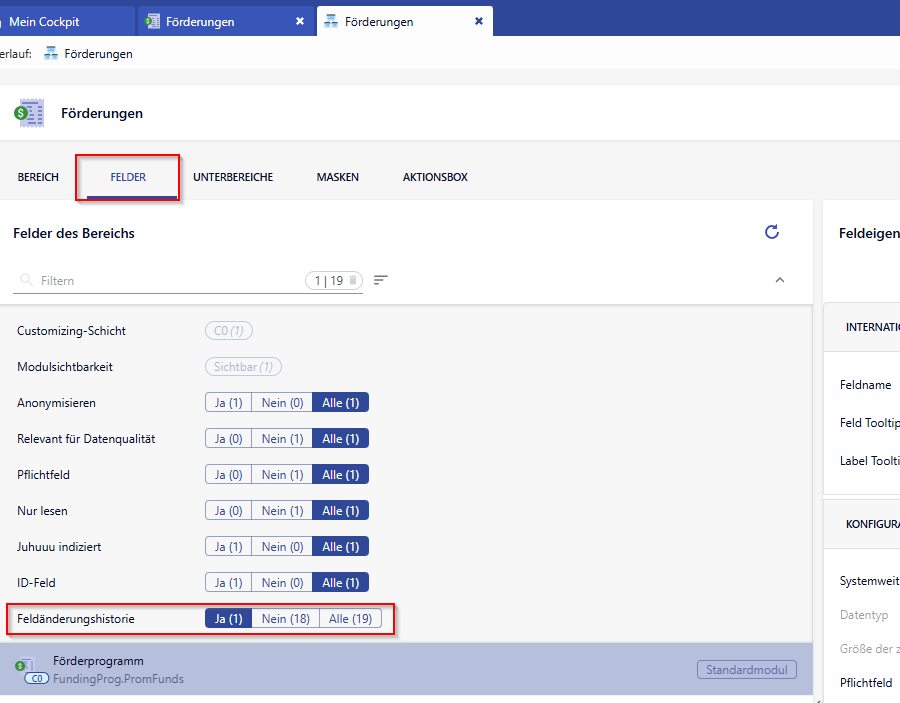Click the Förderprogramm field icon in list
Image resolution: width=900 pixels, height=703 pixels.
coord(25,665)
